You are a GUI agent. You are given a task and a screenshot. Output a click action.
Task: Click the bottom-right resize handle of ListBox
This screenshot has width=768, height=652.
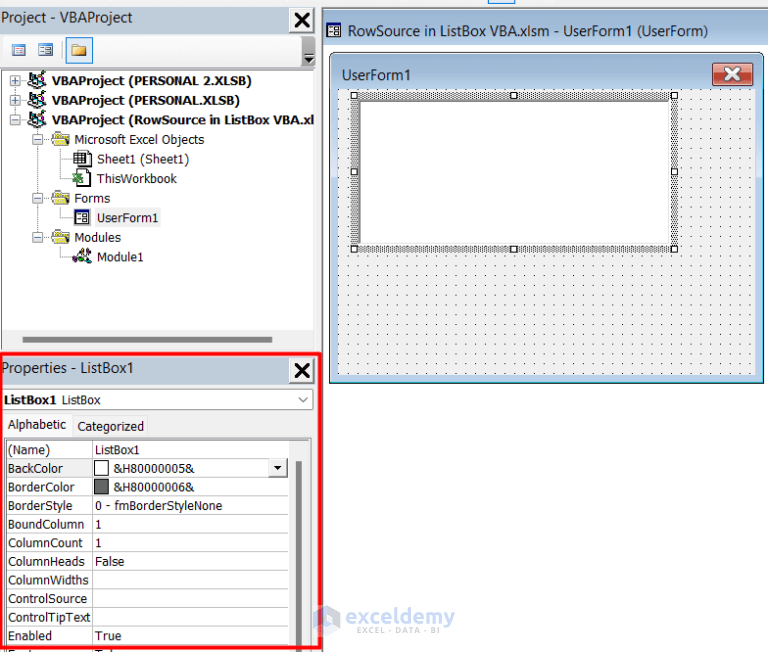(674, 249)
